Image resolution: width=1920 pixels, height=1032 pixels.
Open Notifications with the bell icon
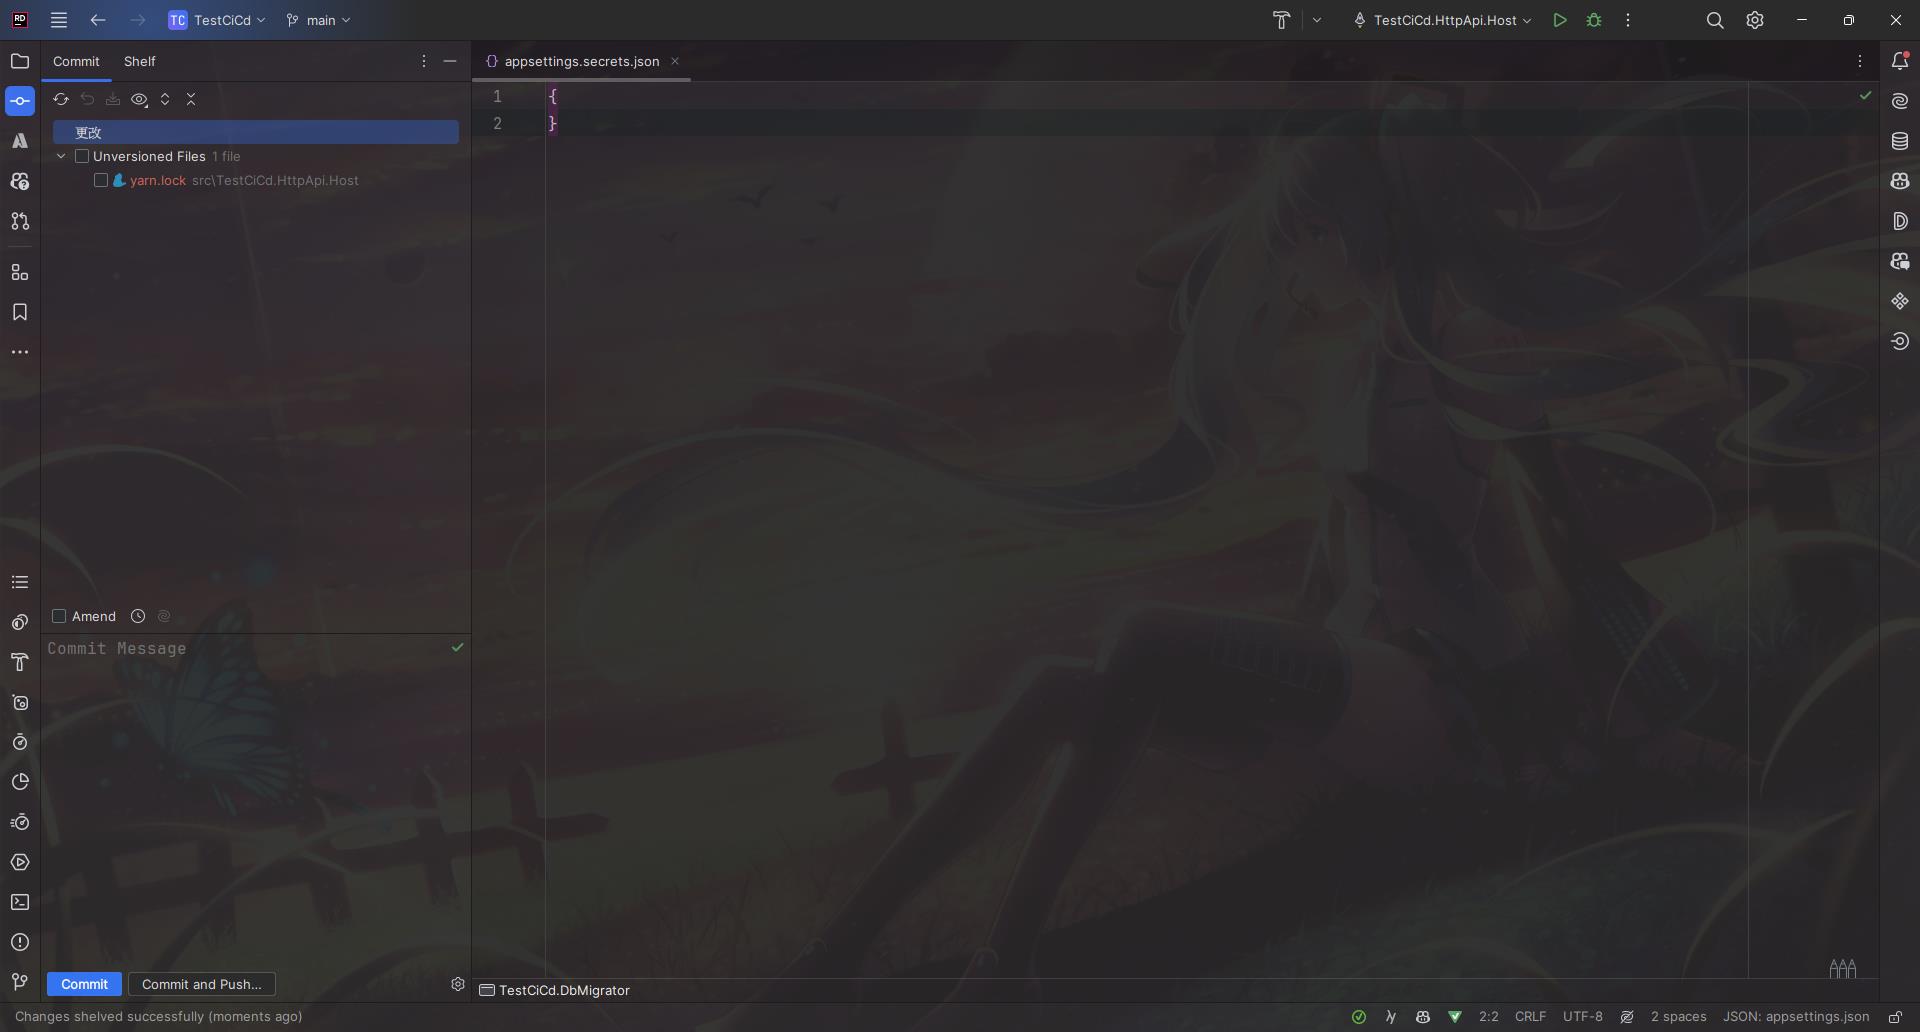[x=1901, y=60]
